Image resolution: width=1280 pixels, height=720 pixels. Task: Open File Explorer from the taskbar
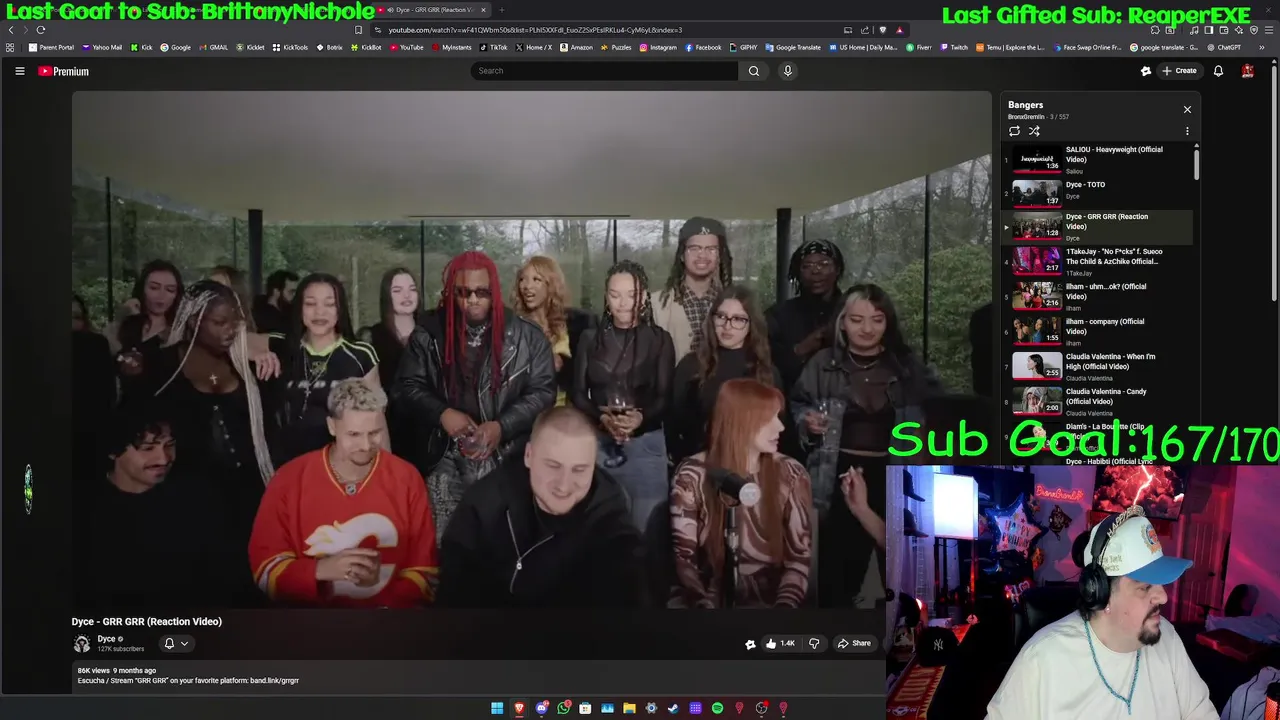[629, 708]
